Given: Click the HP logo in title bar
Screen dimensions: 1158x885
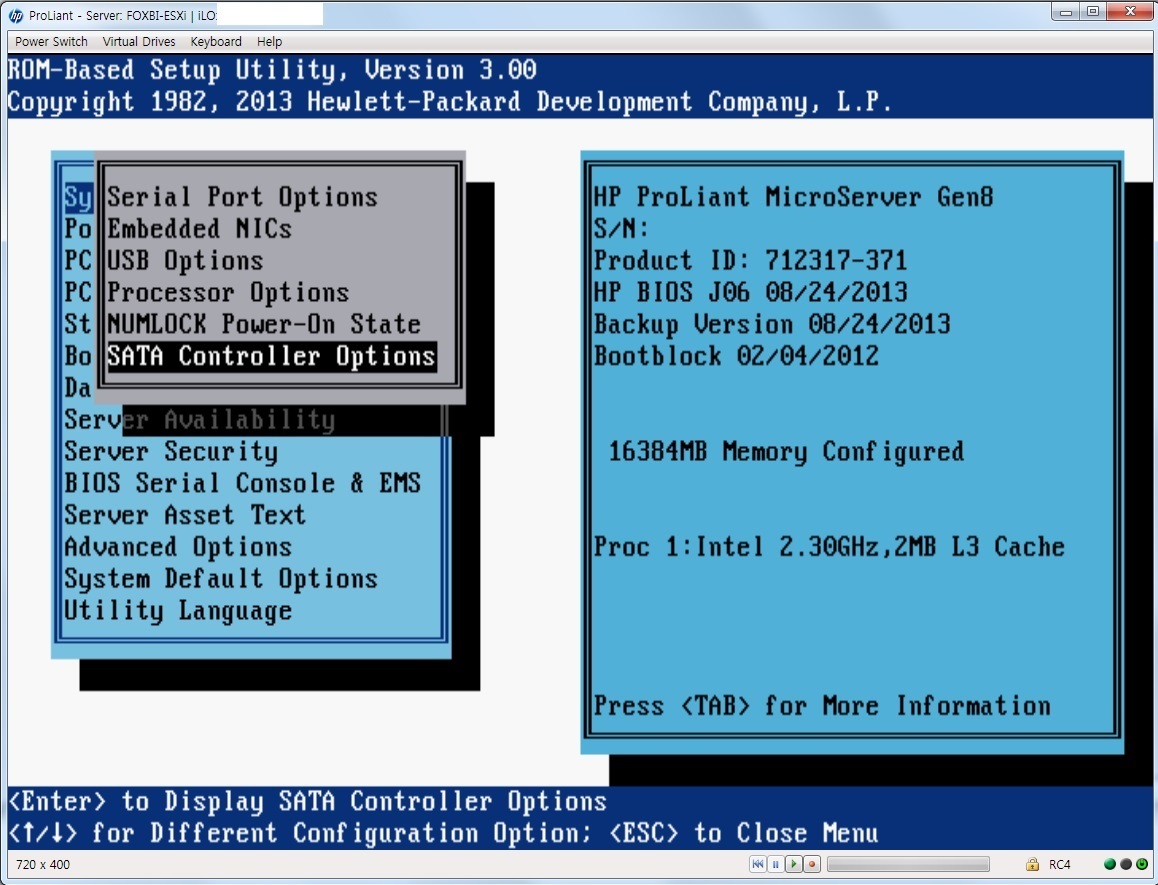Looking at the screenshot, I should click(16, 16).
